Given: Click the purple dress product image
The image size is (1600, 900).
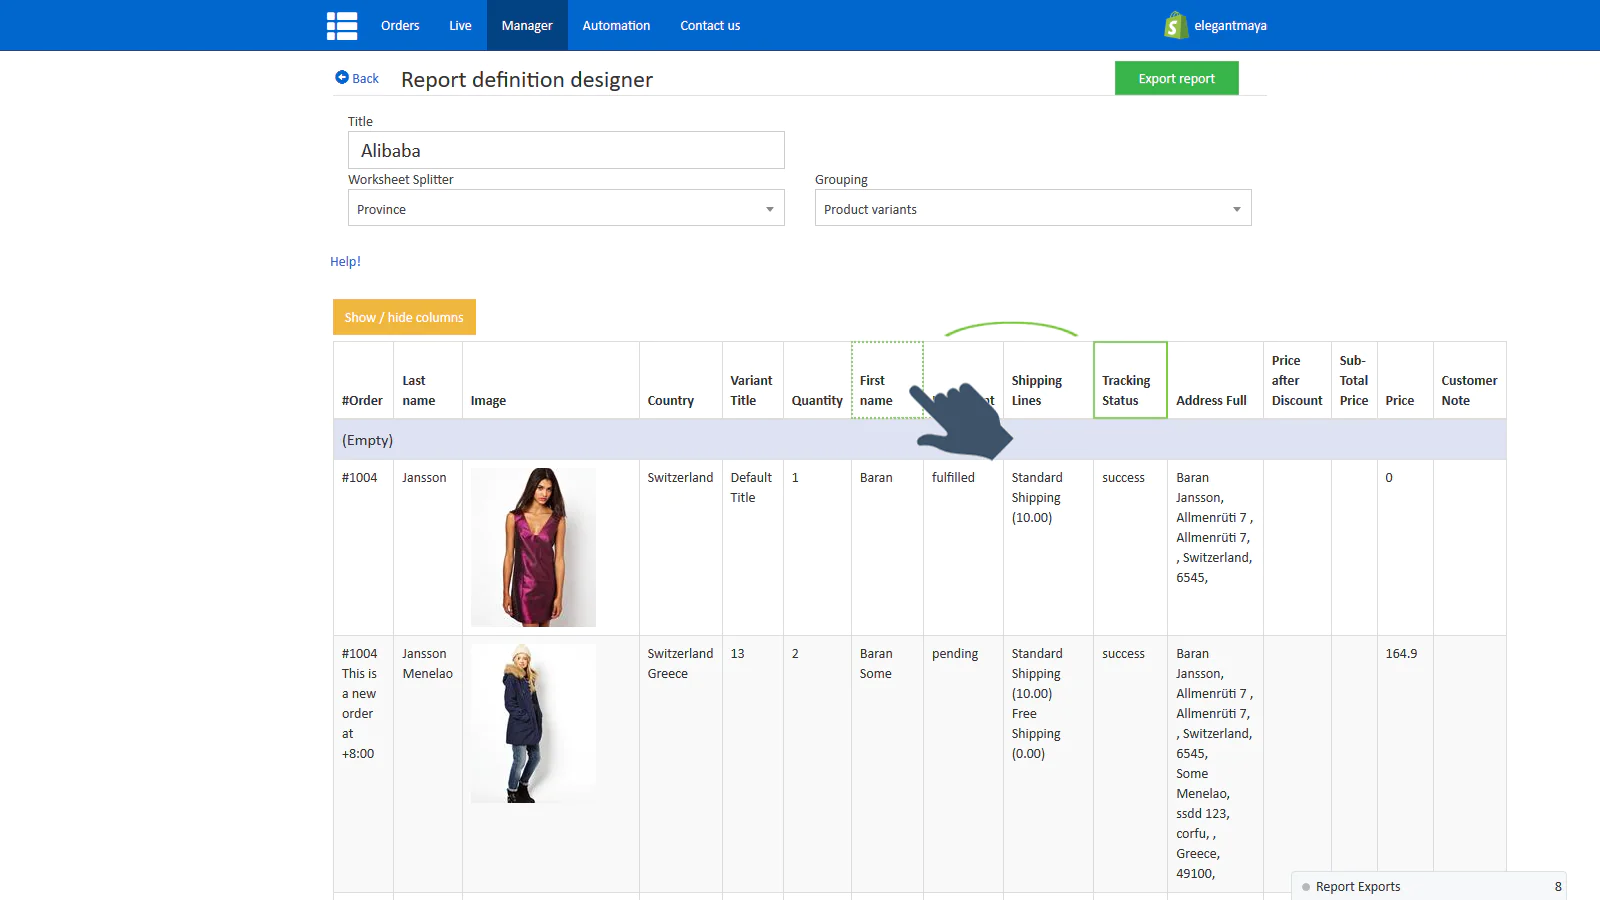Looking at the screenshot, I should coord(533,547).
